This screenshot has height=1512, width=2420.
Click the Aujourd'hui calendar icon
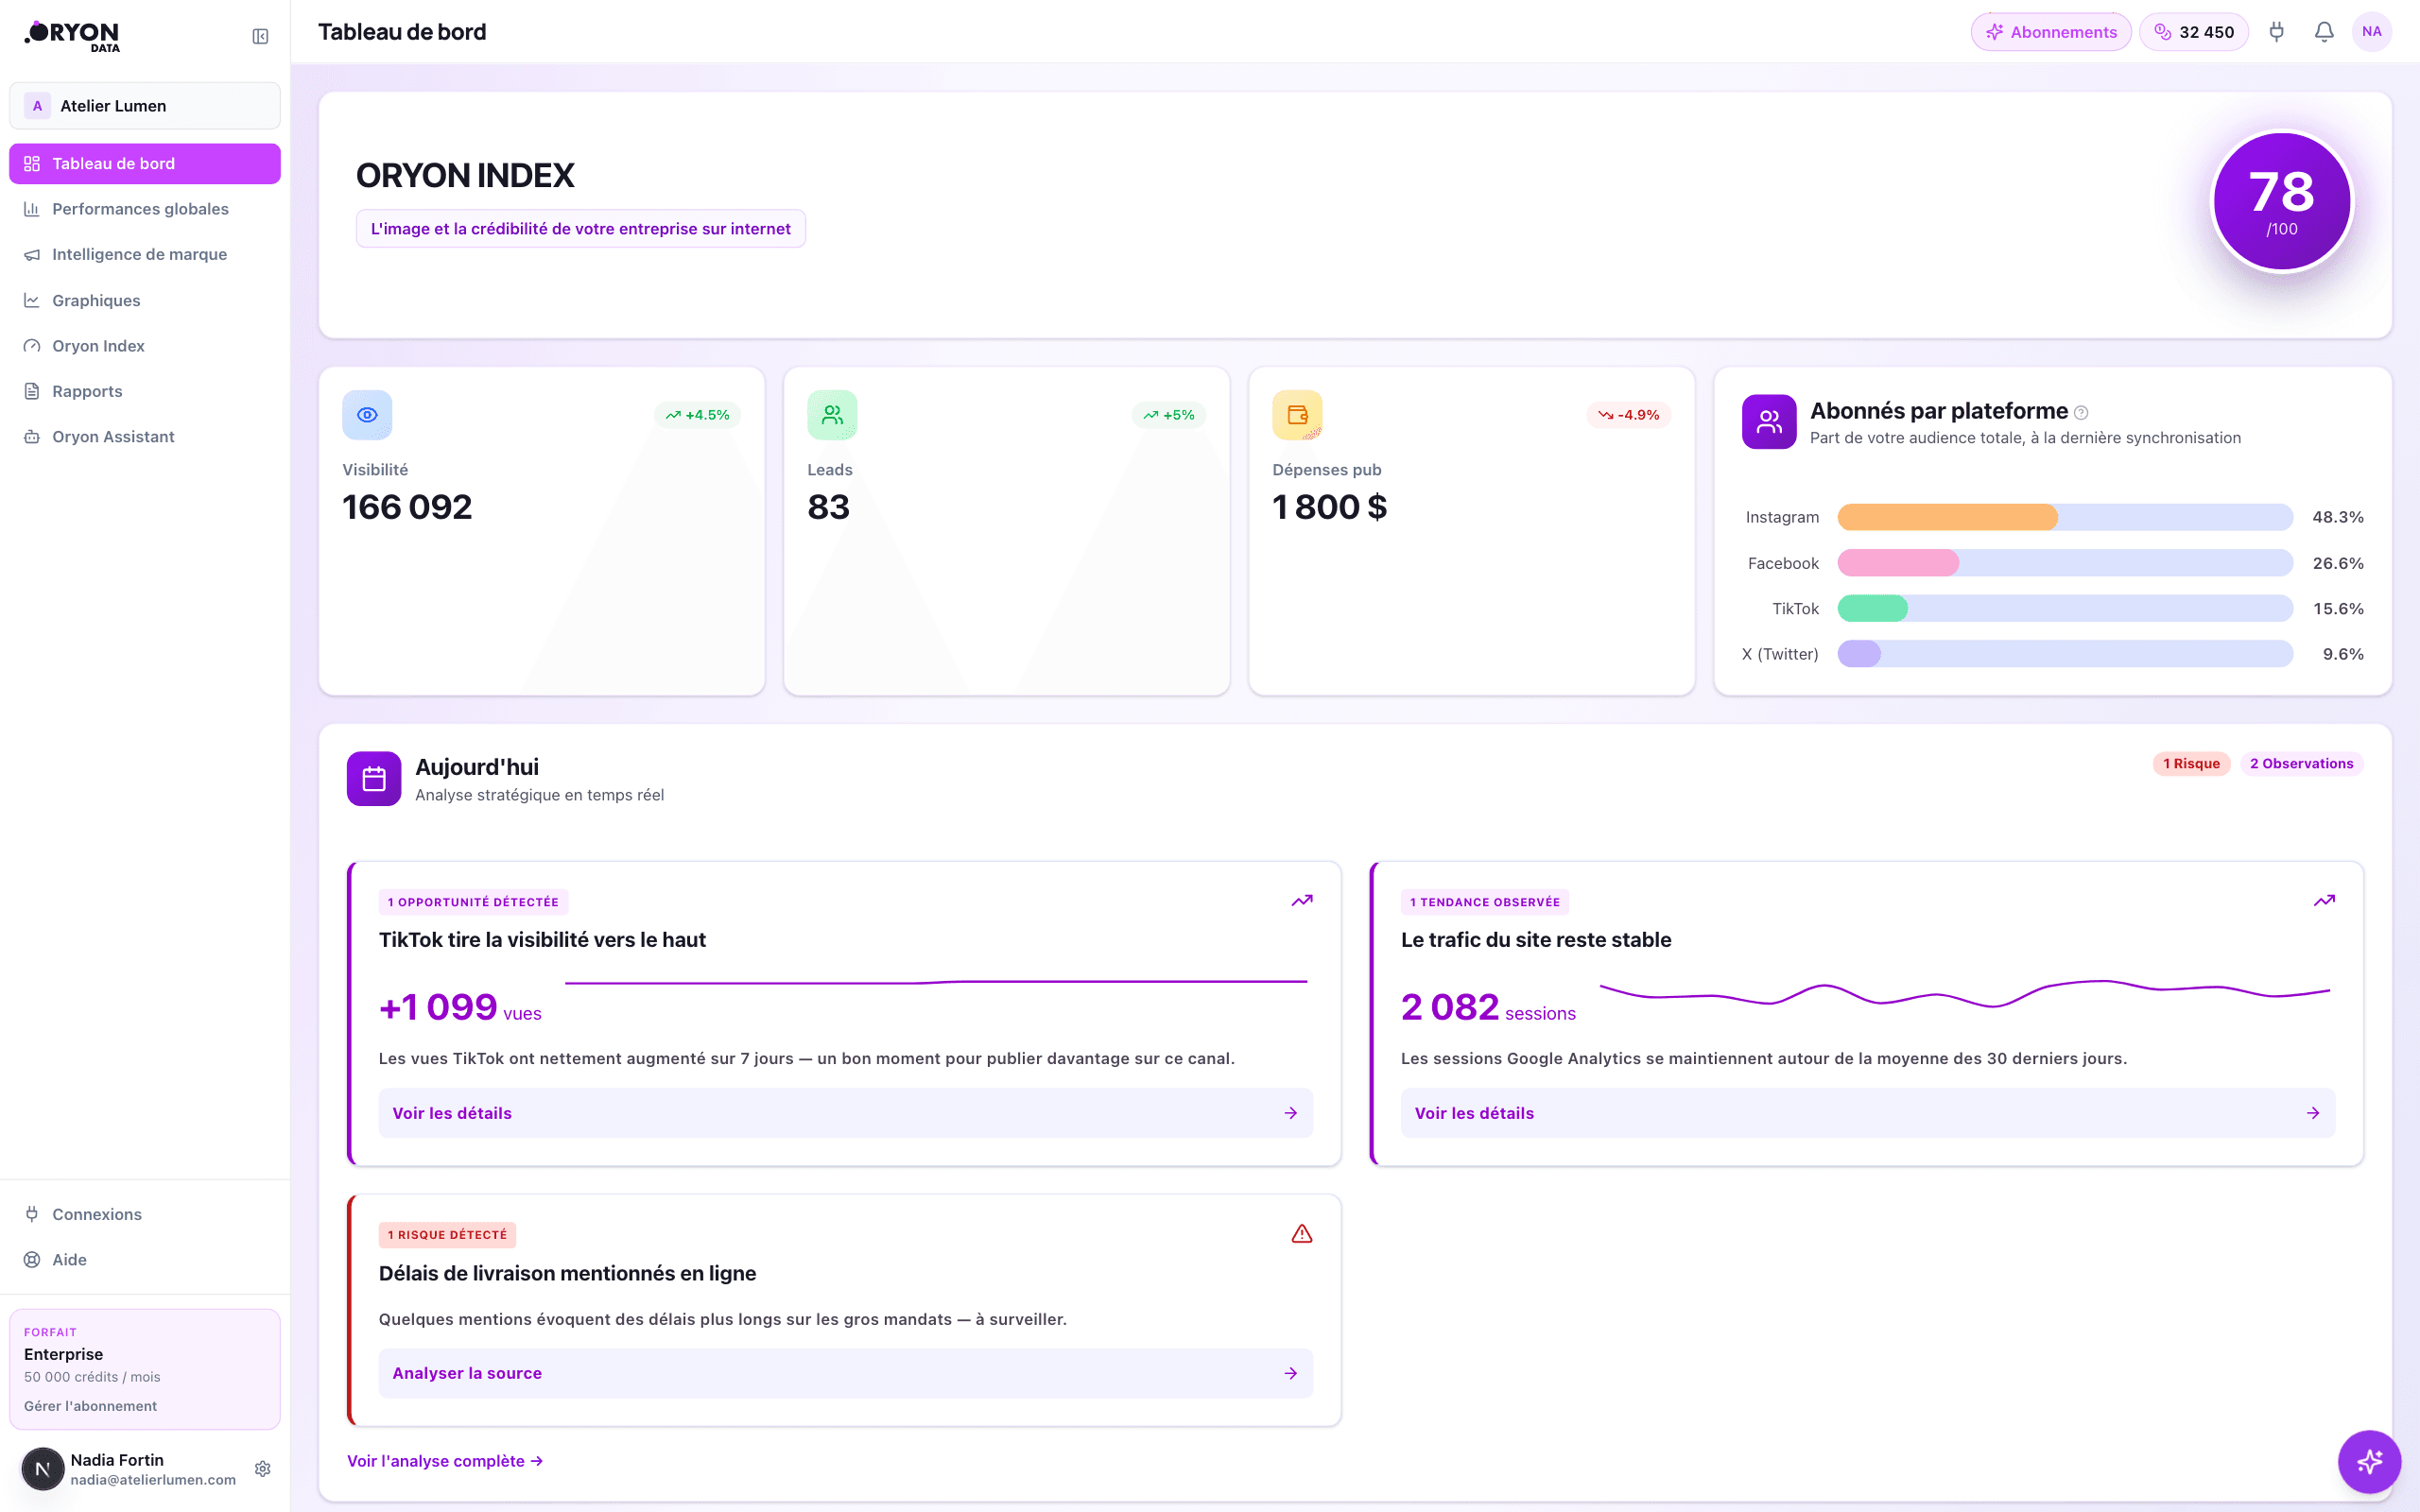coord(374,779)
